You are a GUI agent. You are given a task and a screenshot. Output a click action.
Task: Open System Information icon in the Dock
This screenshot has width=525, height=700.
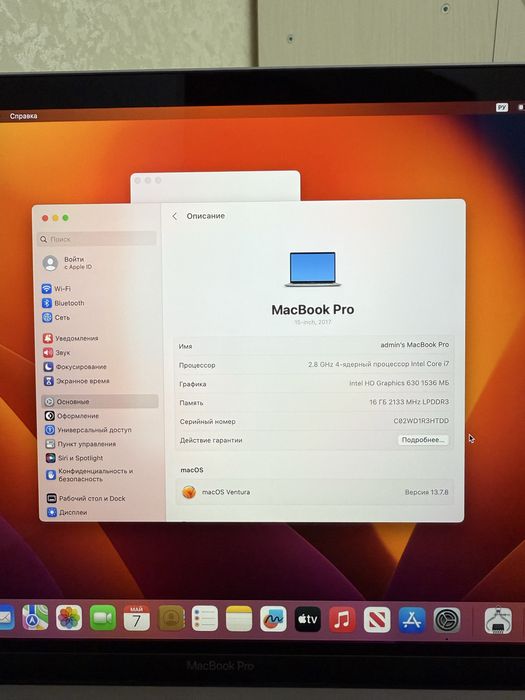(x=498, y=621)
